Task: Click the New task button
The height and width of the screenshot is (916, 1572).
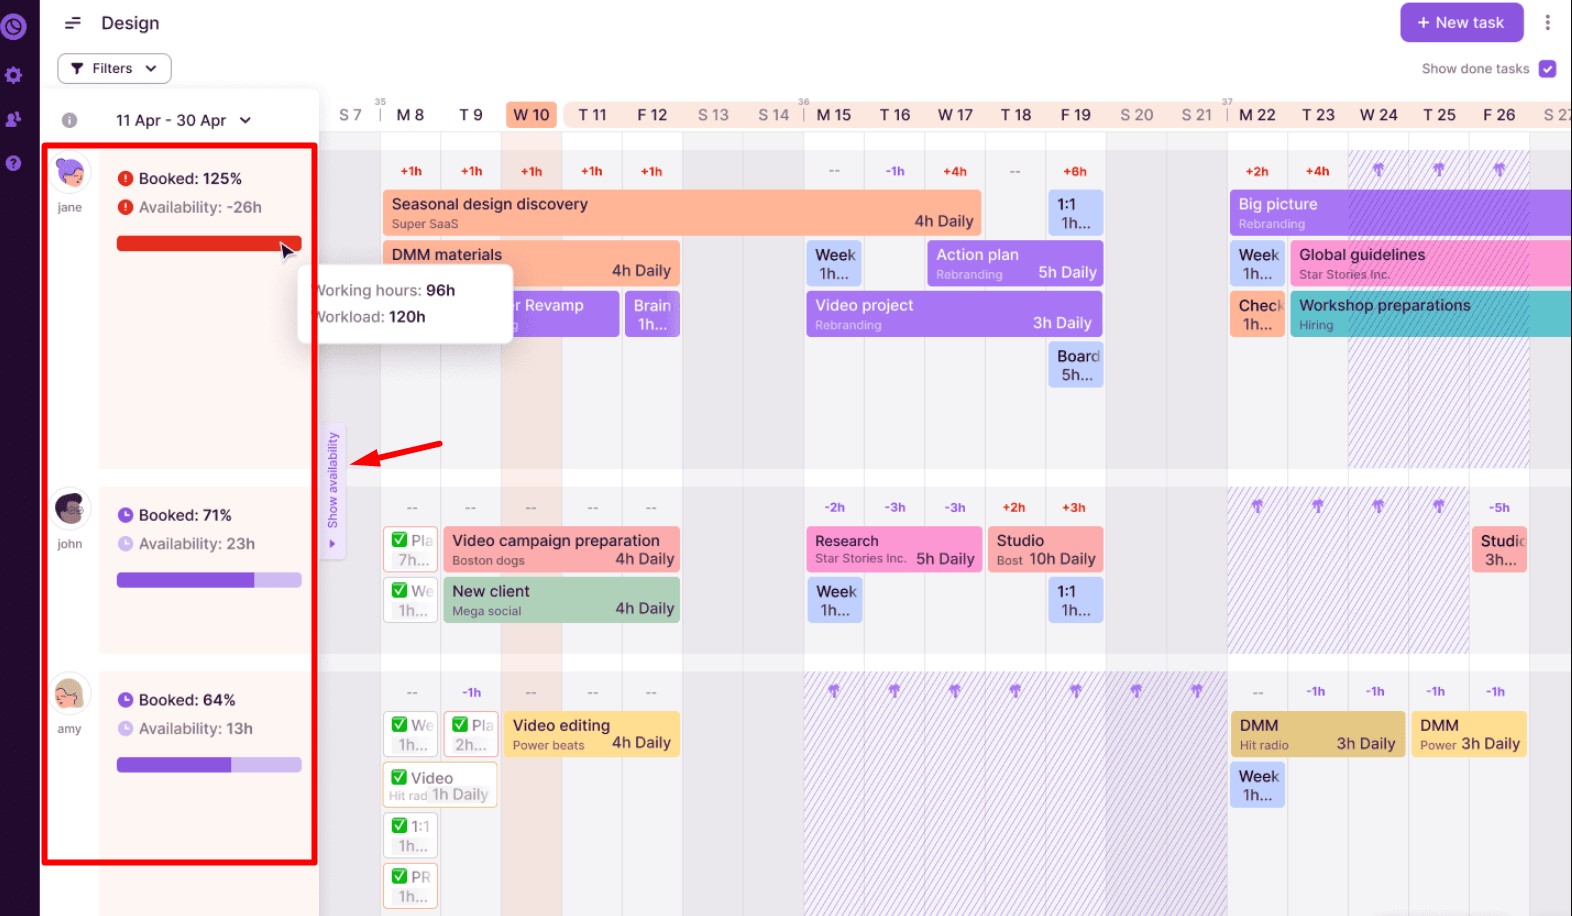Action: pos(1460,23)
